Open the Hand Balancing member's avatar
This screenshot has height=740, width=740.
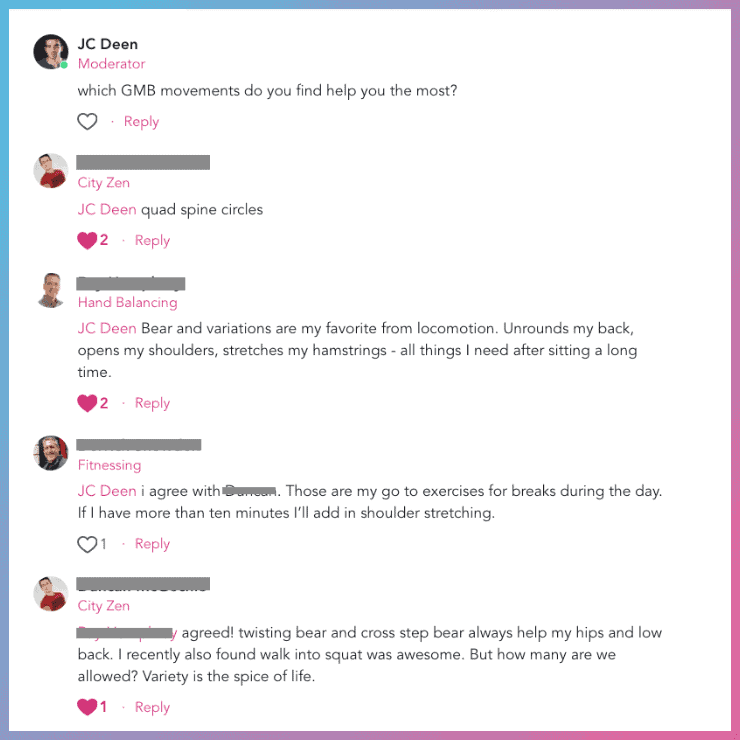tap(51, 290)
